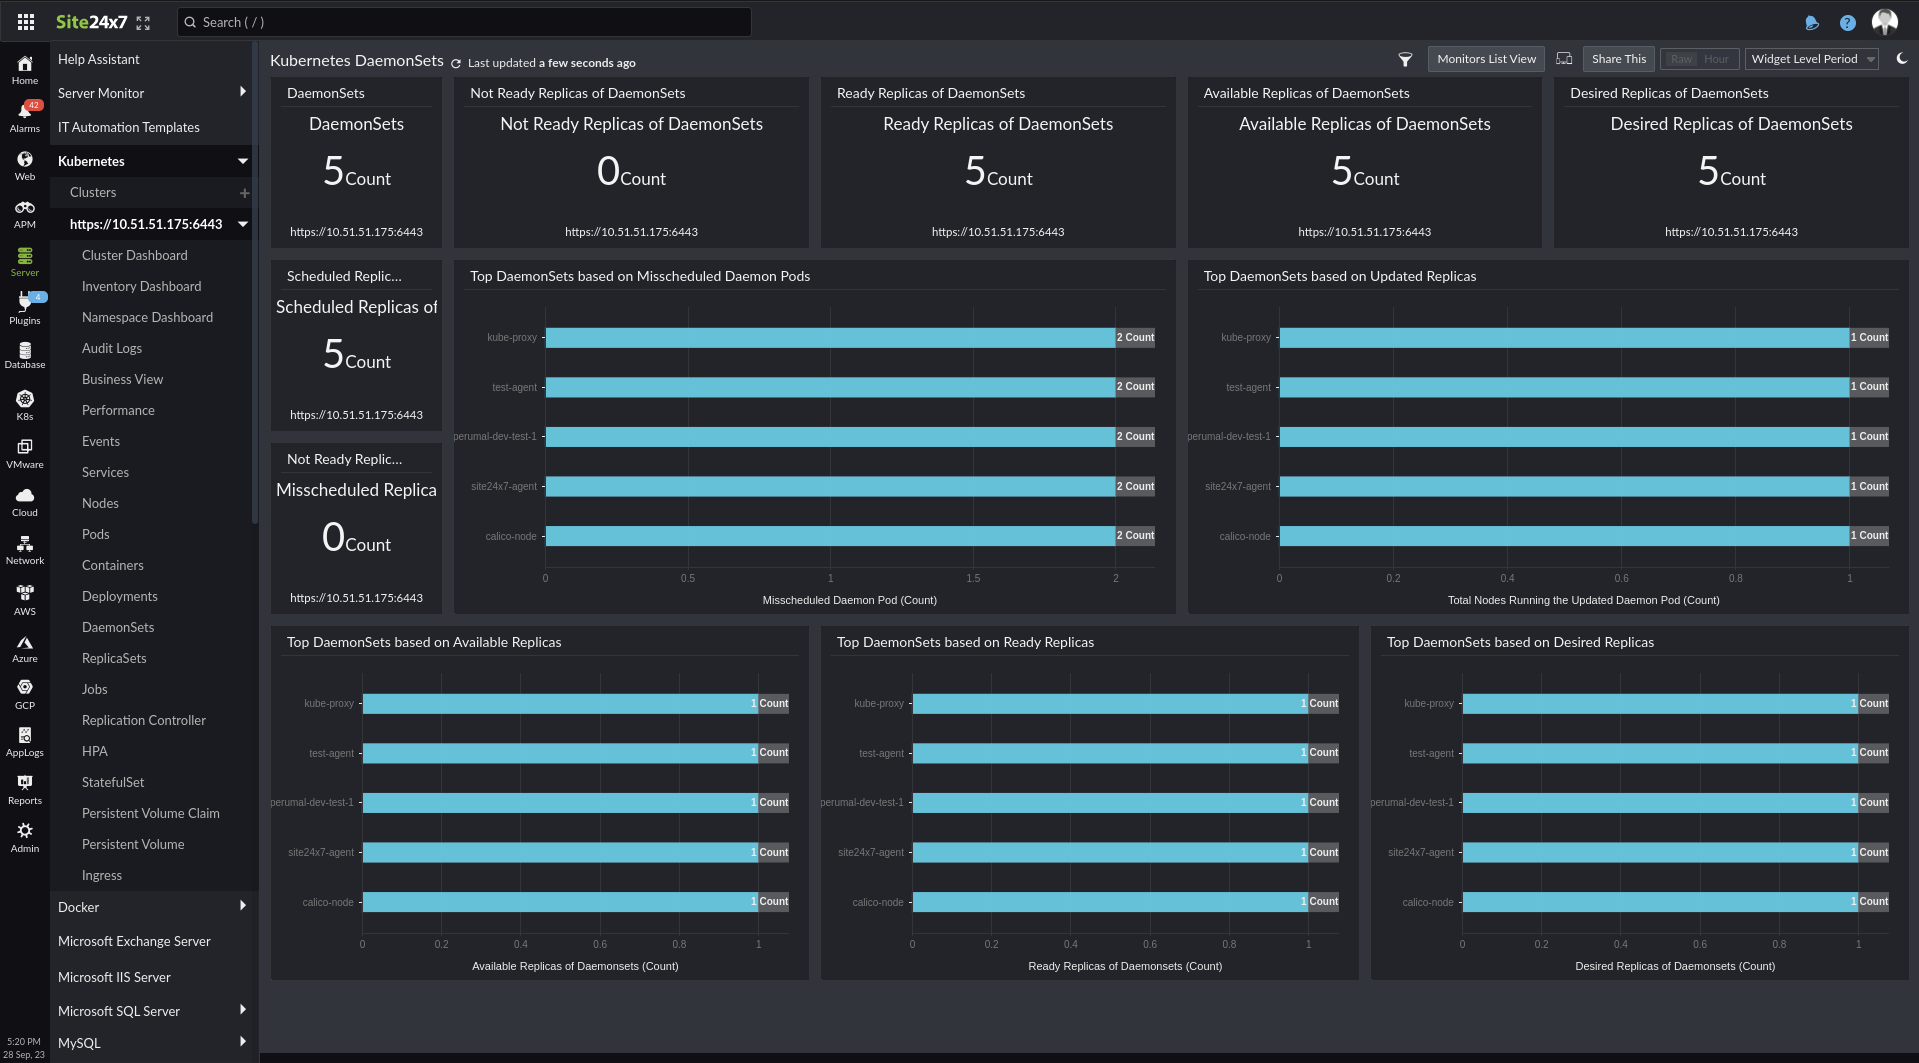Open the Home dashboard icon
Viewport: 1919px width, 1063px height.
point(24,62)
